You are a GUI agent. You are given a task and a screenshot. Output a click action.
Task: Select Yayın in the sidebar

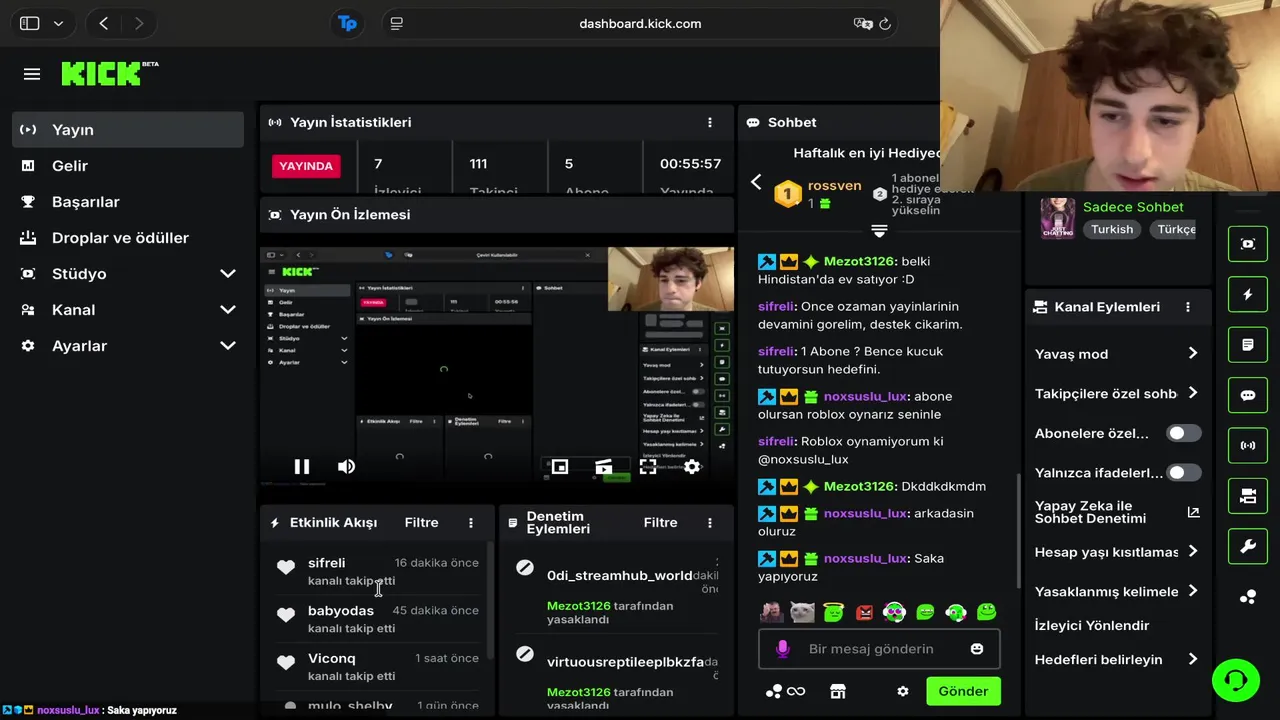[x=128, y=130]
